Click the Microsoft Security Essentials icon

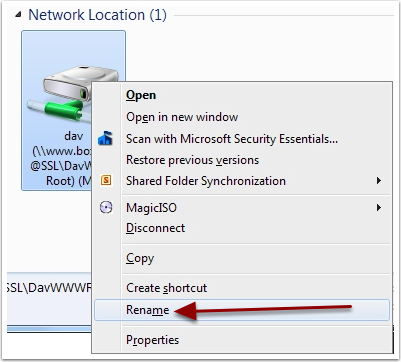pyautogui.click(x=105, y=138)
